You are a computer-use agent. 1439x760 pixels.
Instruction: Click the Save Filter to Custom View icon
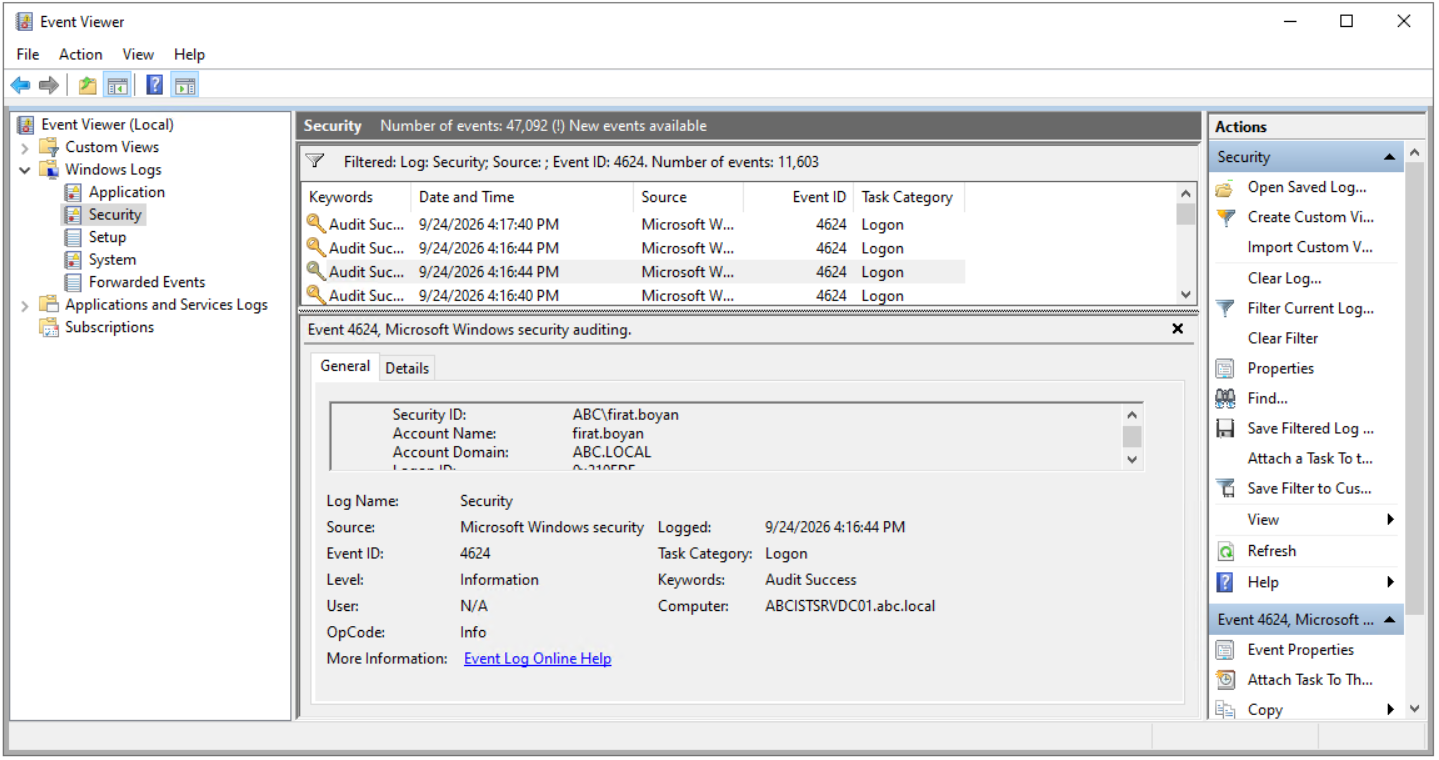[x=1225, y=489]
